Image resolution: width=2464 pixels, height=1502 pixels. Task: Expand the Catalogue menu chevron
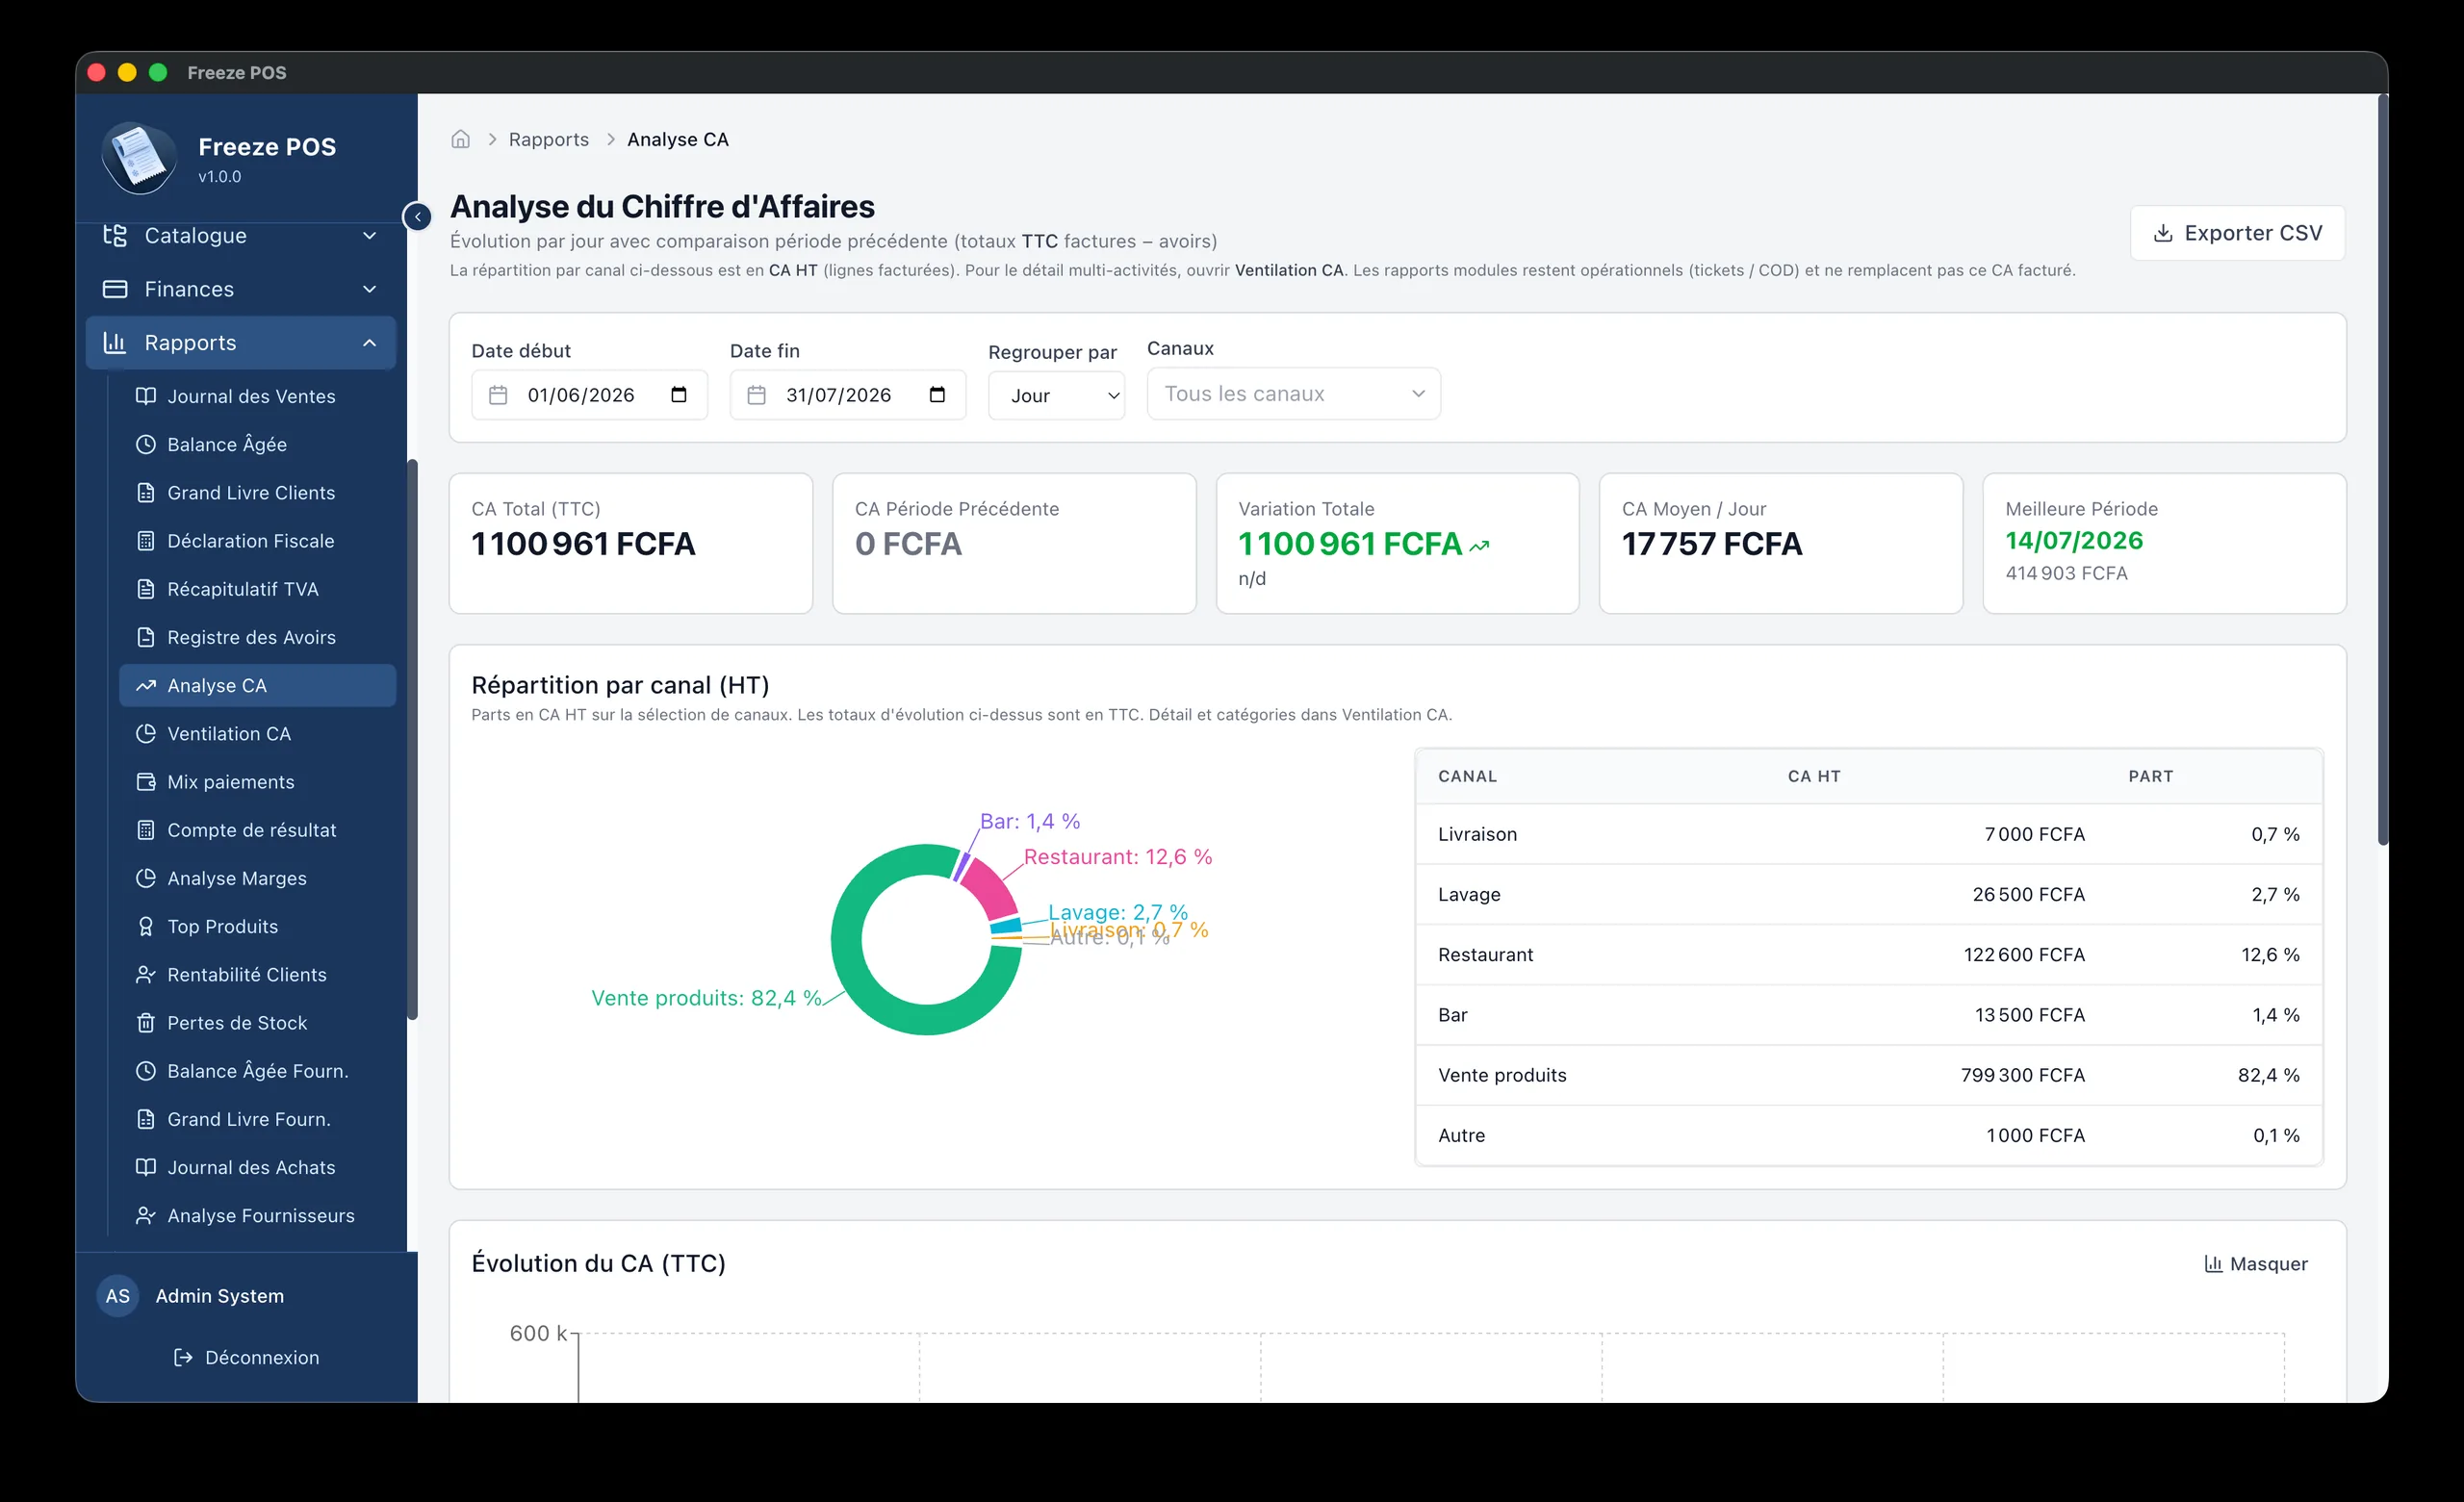click(x=369, y=235)
